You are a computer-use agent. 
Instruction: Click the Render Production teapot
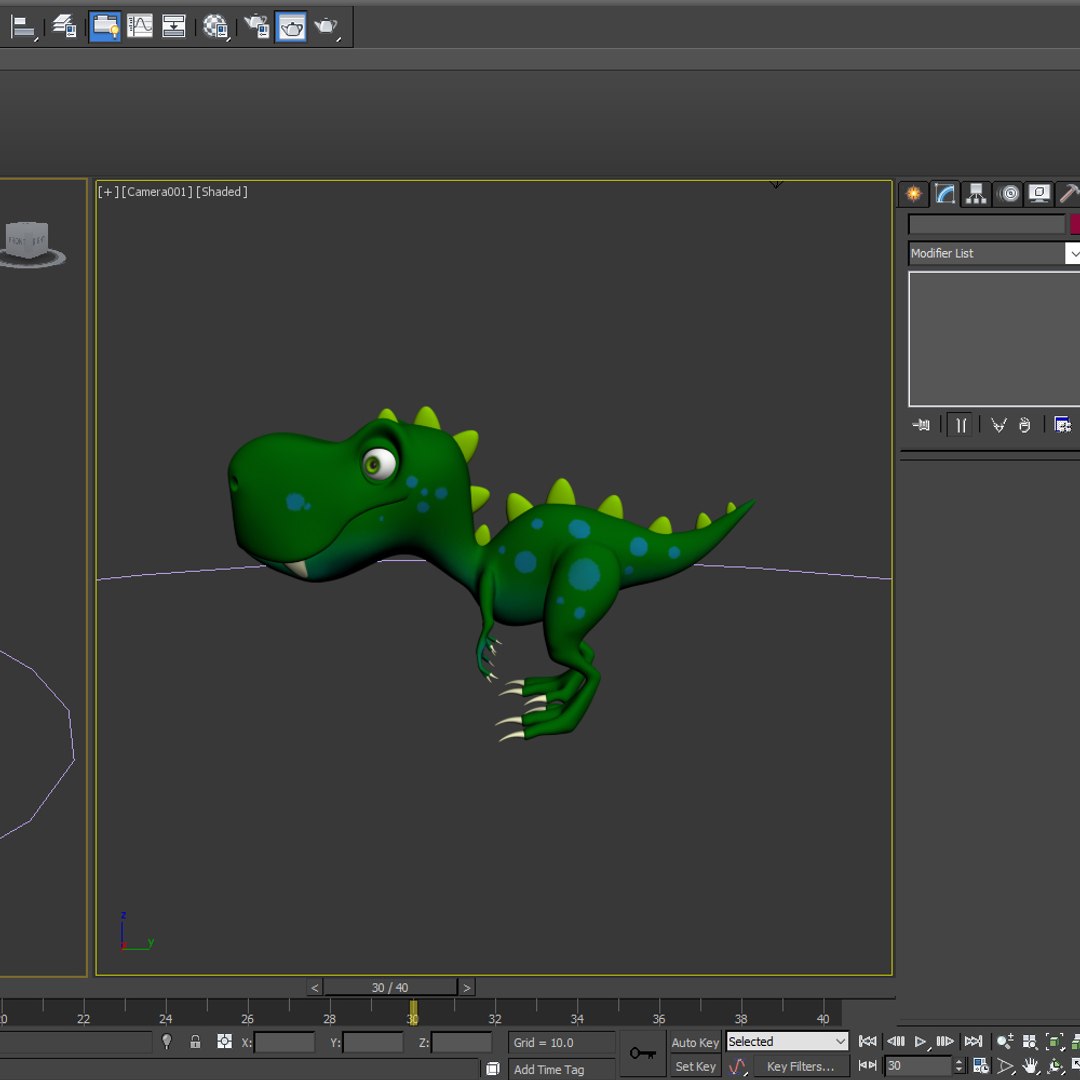pos(326,27)
